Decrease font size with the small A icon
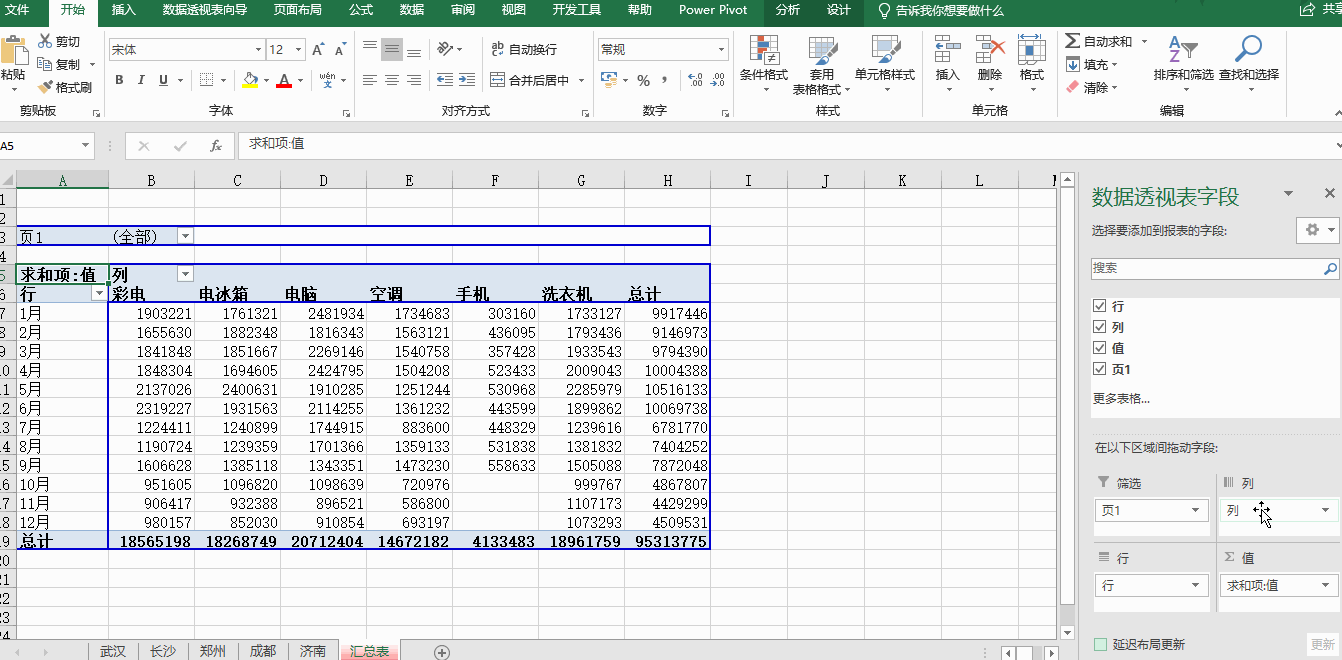This screenshot has width=1342, height=660. (342, 49)
